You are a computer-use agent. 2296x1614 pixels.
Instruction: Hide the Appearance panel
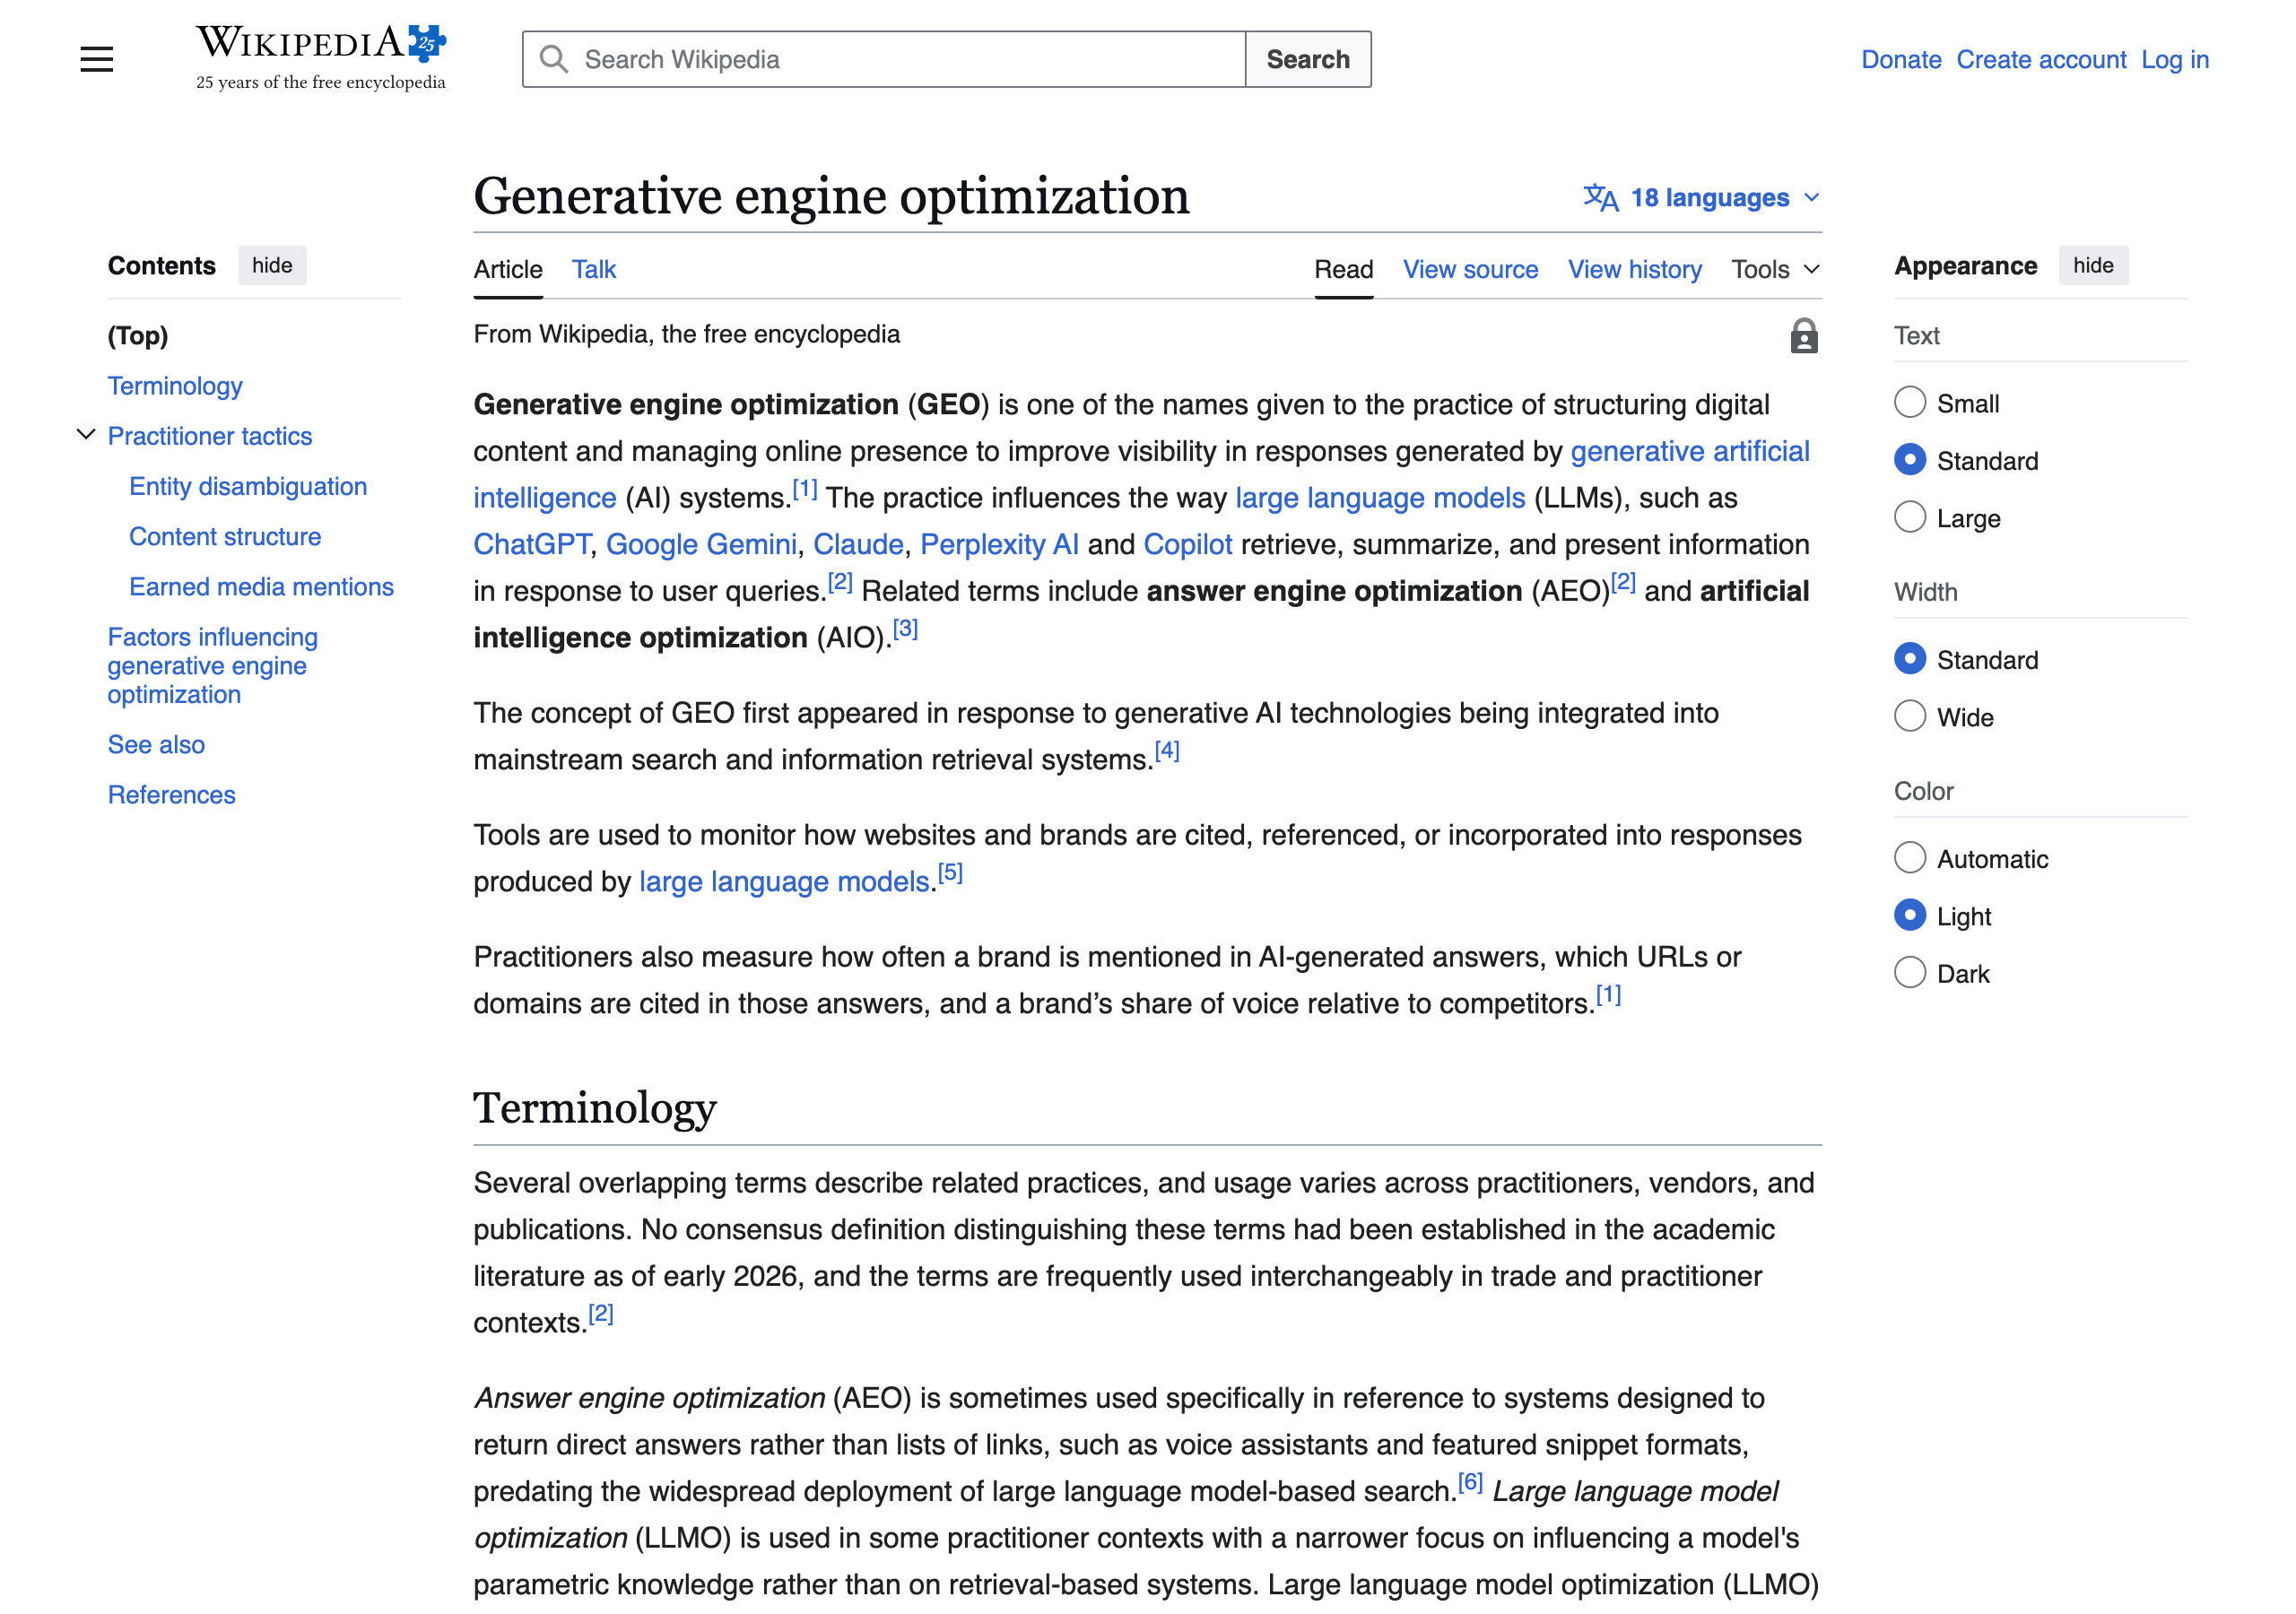2092,265
